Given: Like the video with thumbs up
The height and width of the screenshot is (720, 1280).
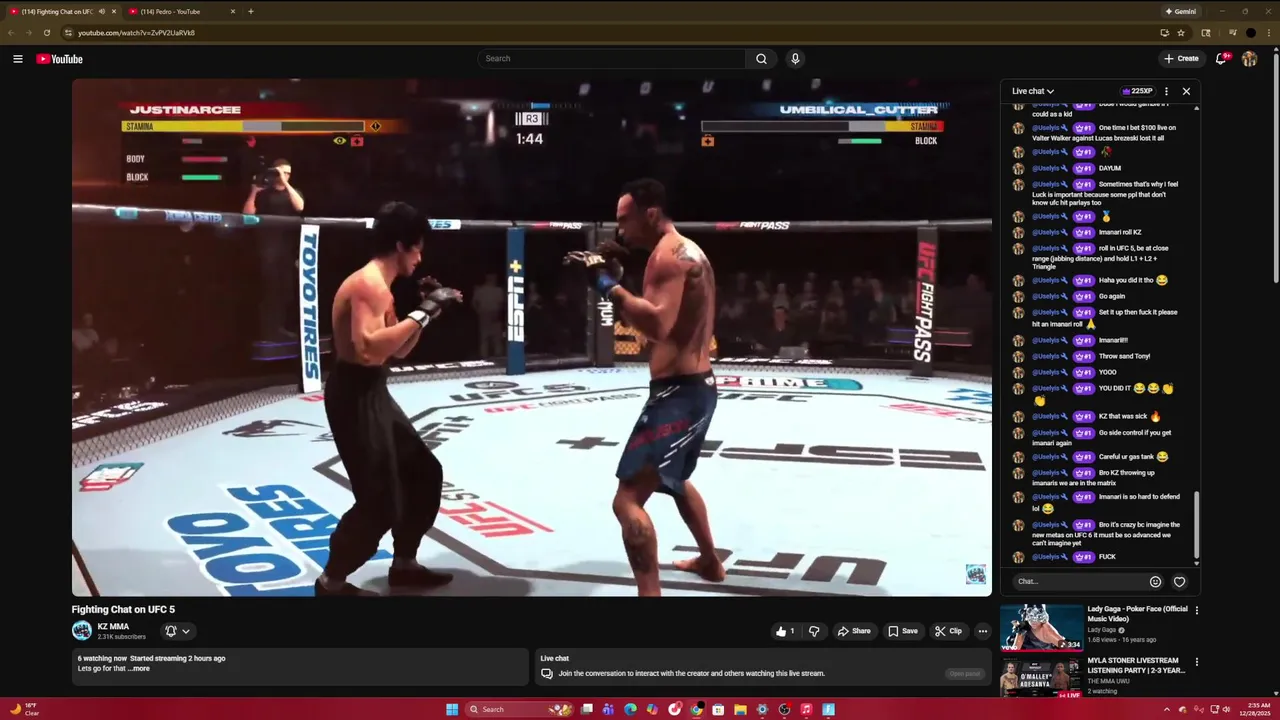Looking at the screenshot, I should [785, 631].
